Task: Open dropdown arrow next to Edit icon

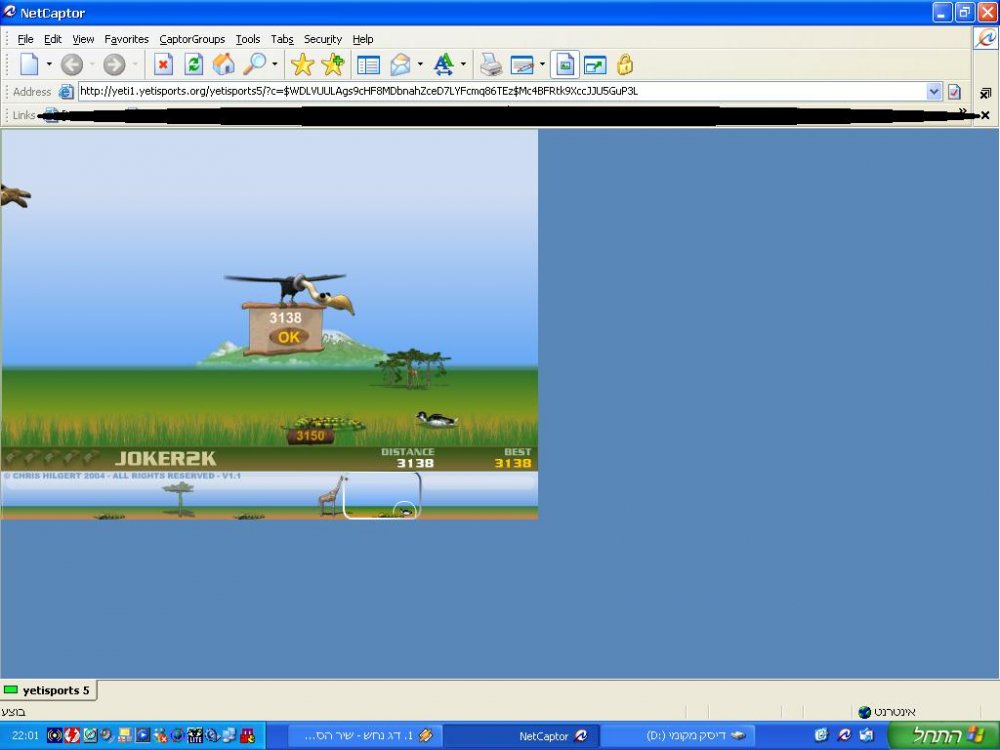Action: [x=542, y=64]
